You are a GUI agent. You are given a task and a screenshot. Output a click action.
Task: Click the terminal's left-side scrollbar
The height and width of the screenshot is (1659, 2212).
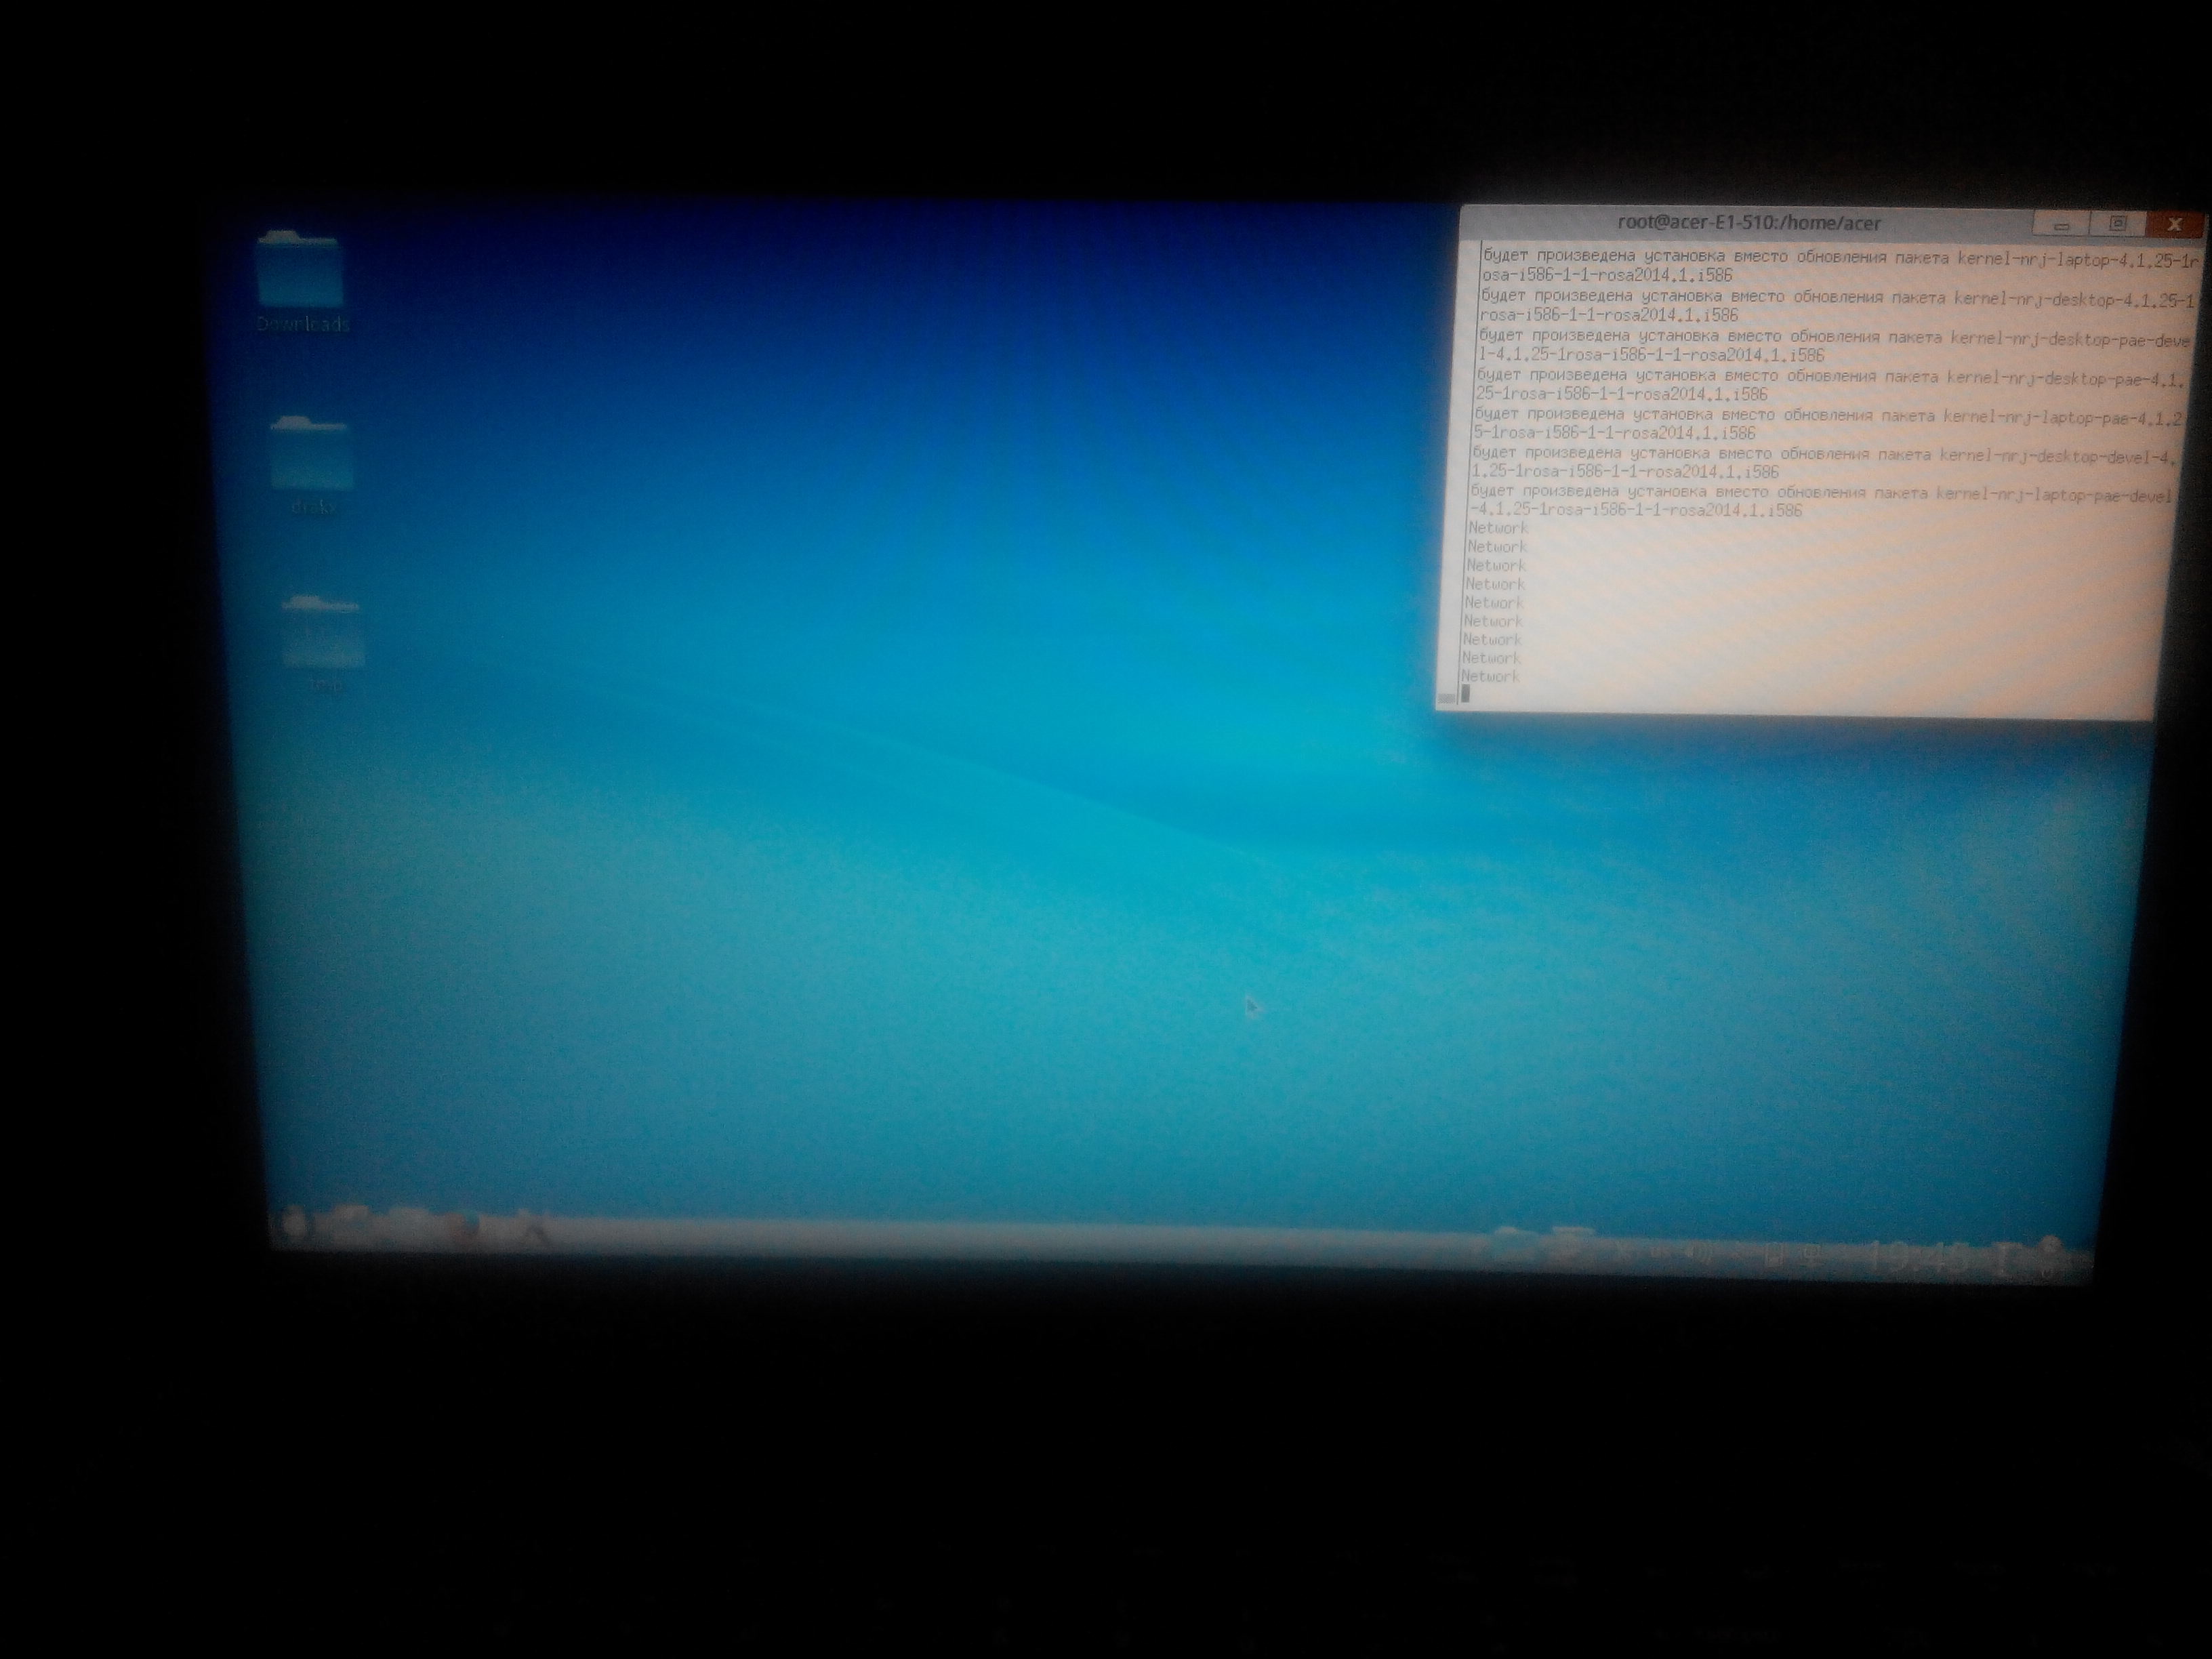1448,697
